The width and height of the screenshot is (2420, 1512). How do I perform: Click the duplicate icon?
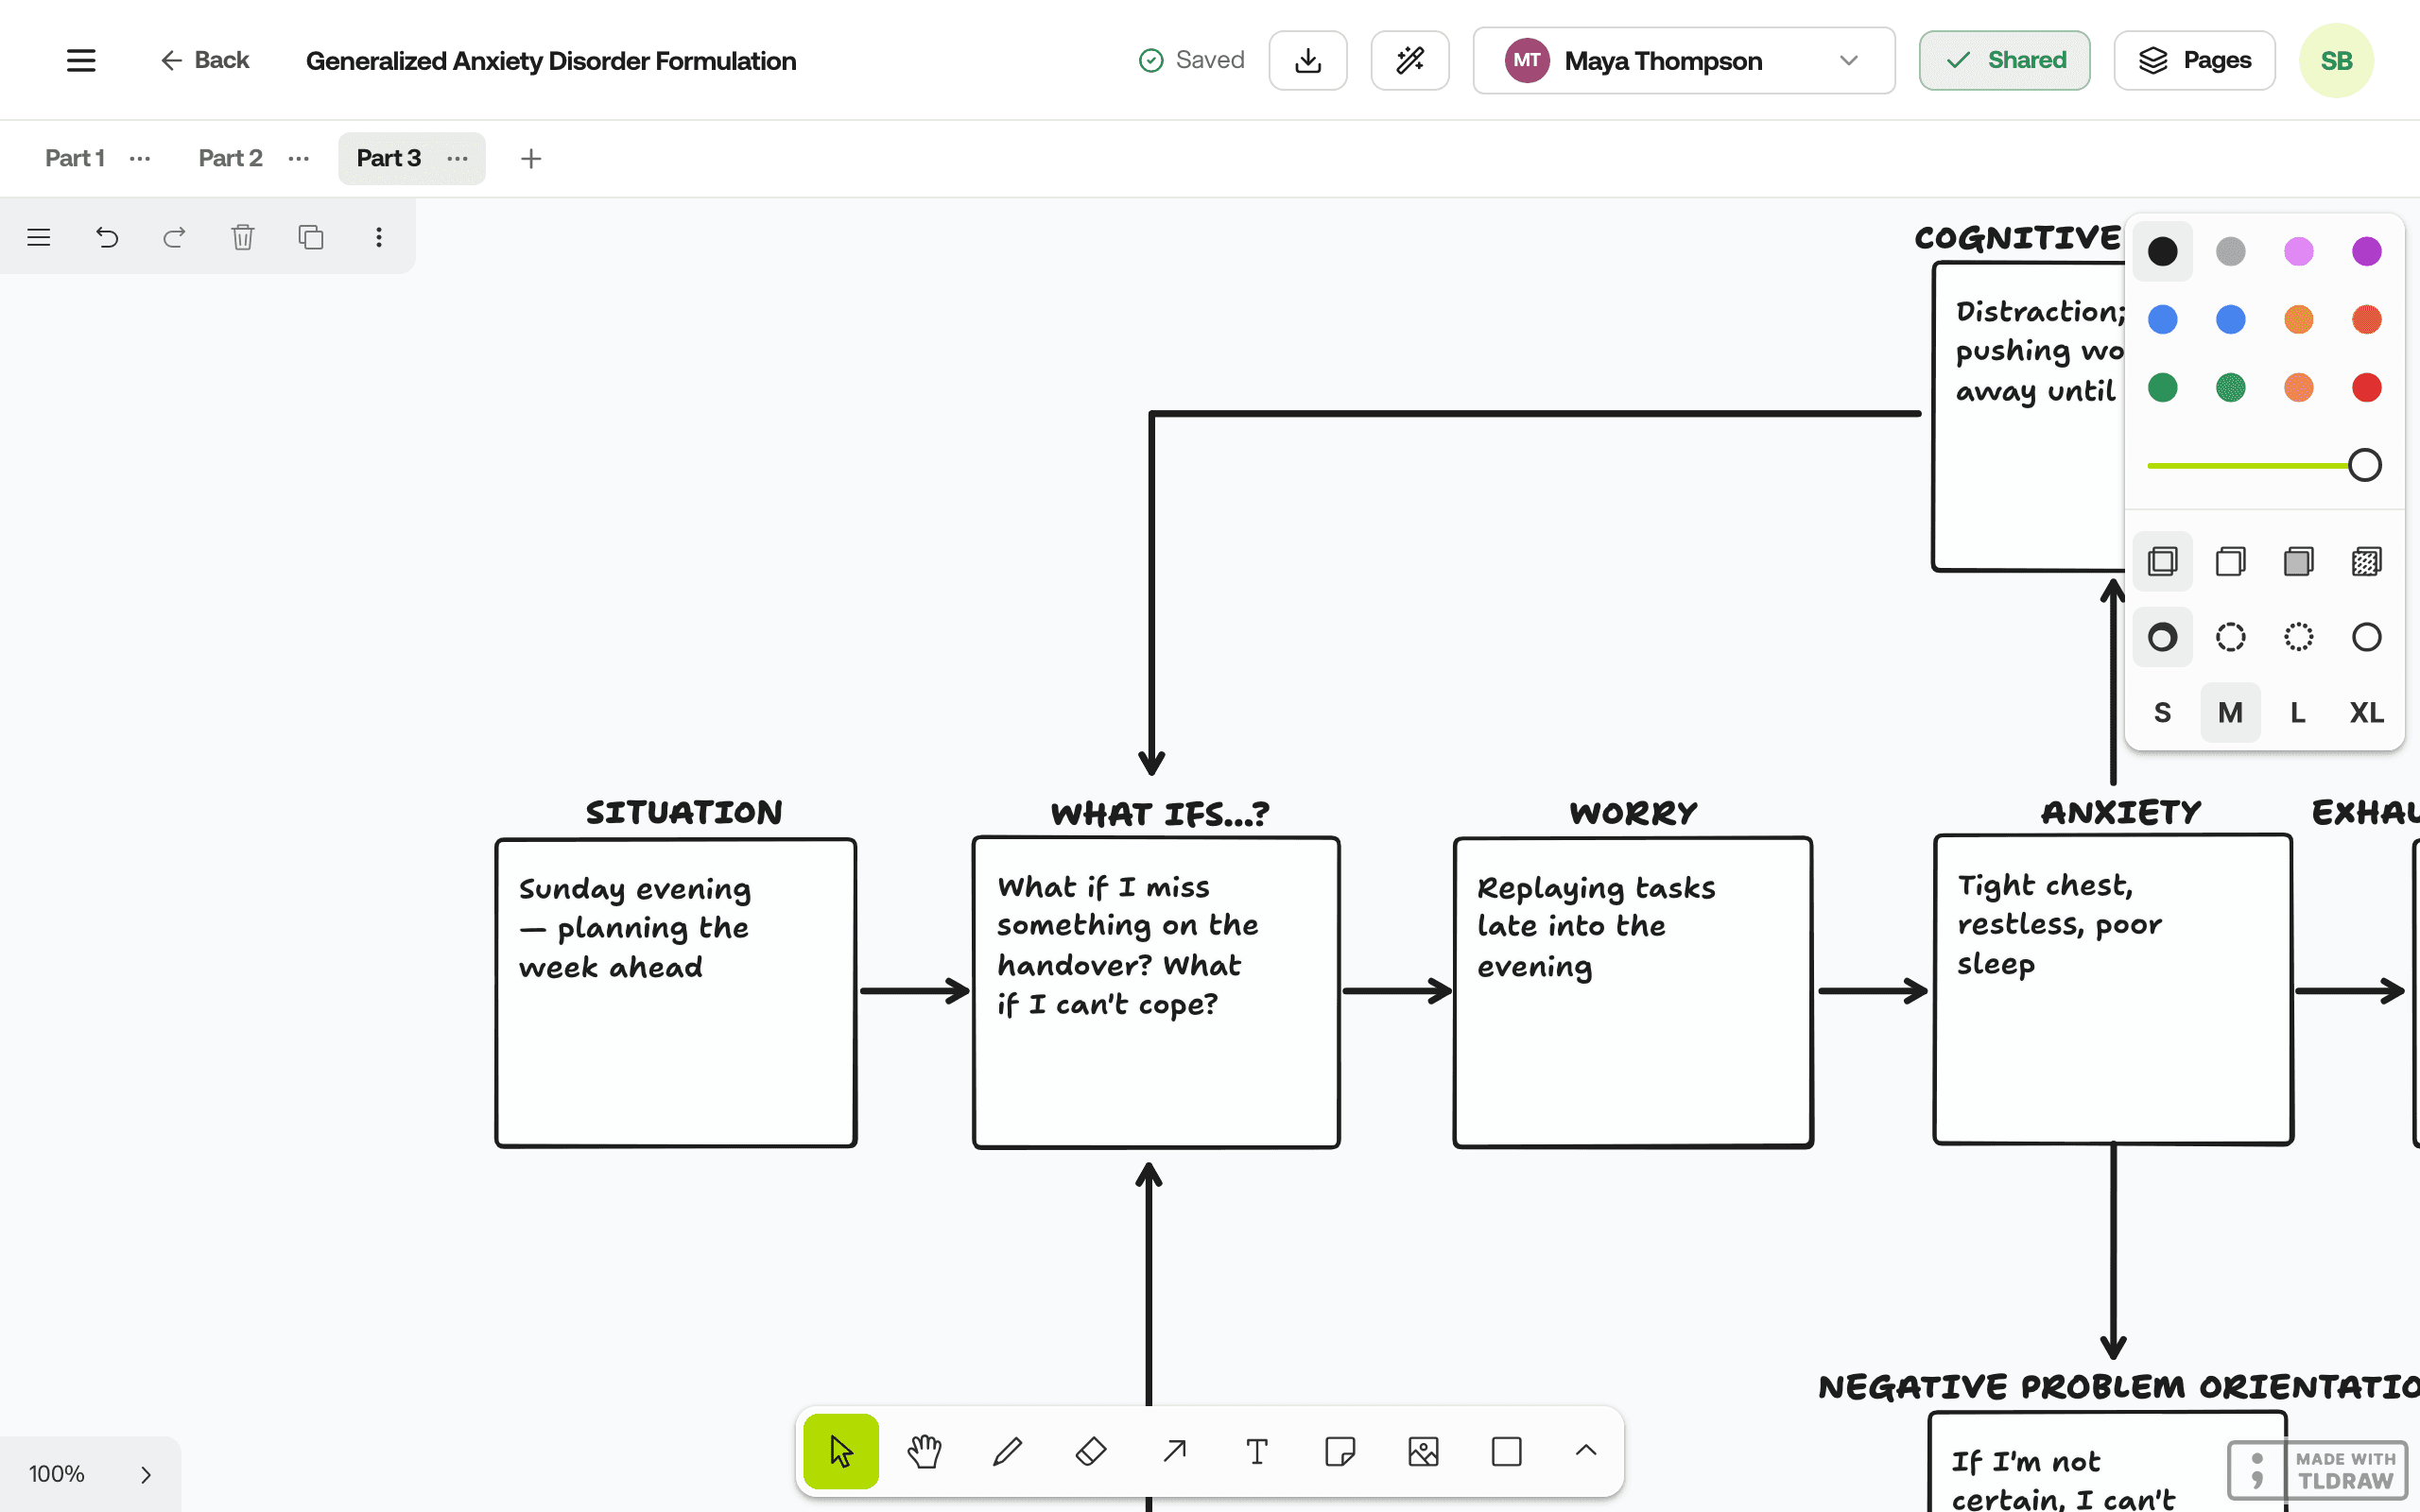[311, 237]
